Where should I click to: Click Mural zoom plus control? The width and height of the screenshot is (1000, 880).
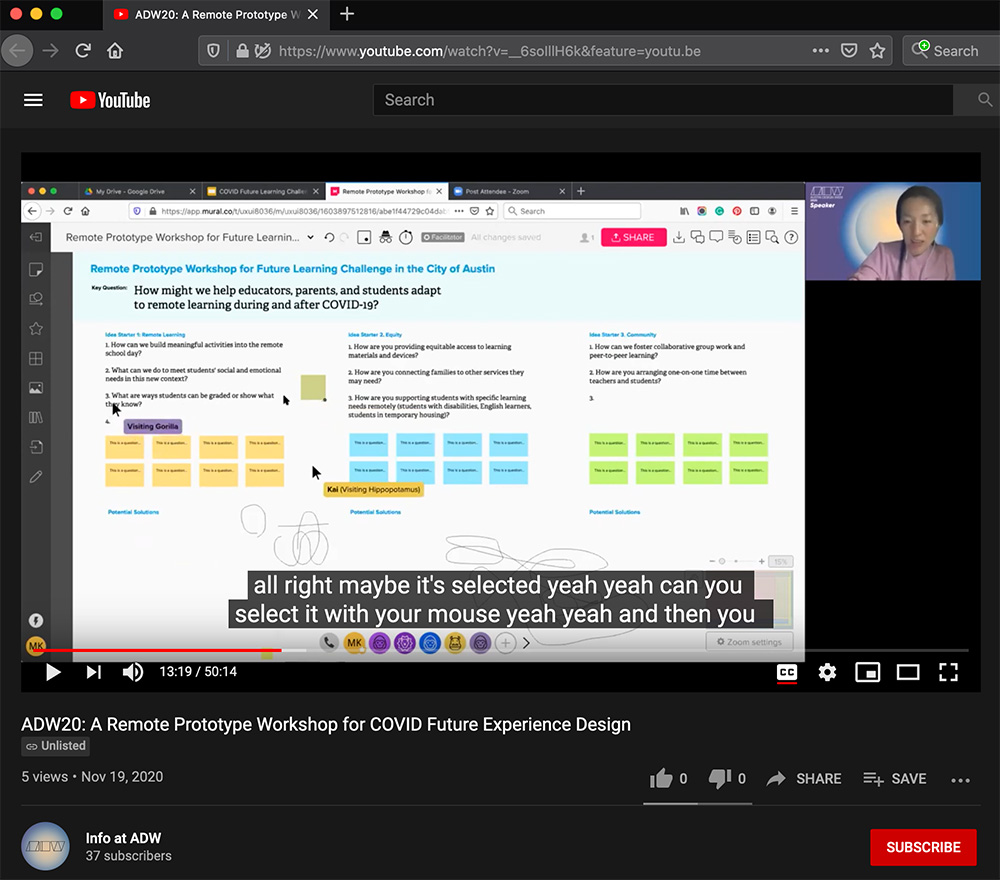click(x=761, y=561)
